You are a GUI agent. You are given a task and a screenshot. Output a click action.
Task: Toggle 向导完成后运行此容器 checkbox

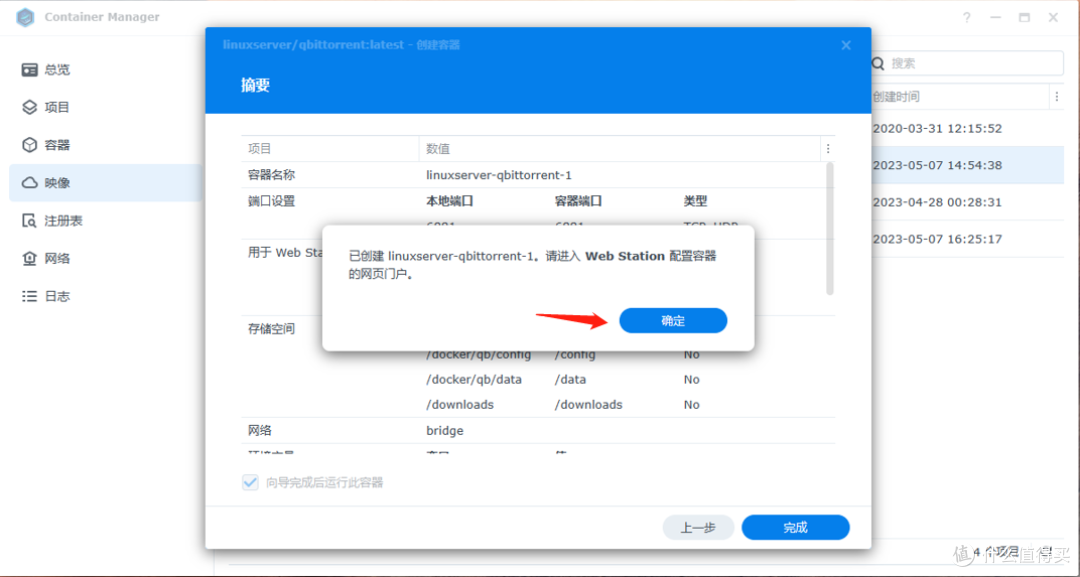pos(250,481)
